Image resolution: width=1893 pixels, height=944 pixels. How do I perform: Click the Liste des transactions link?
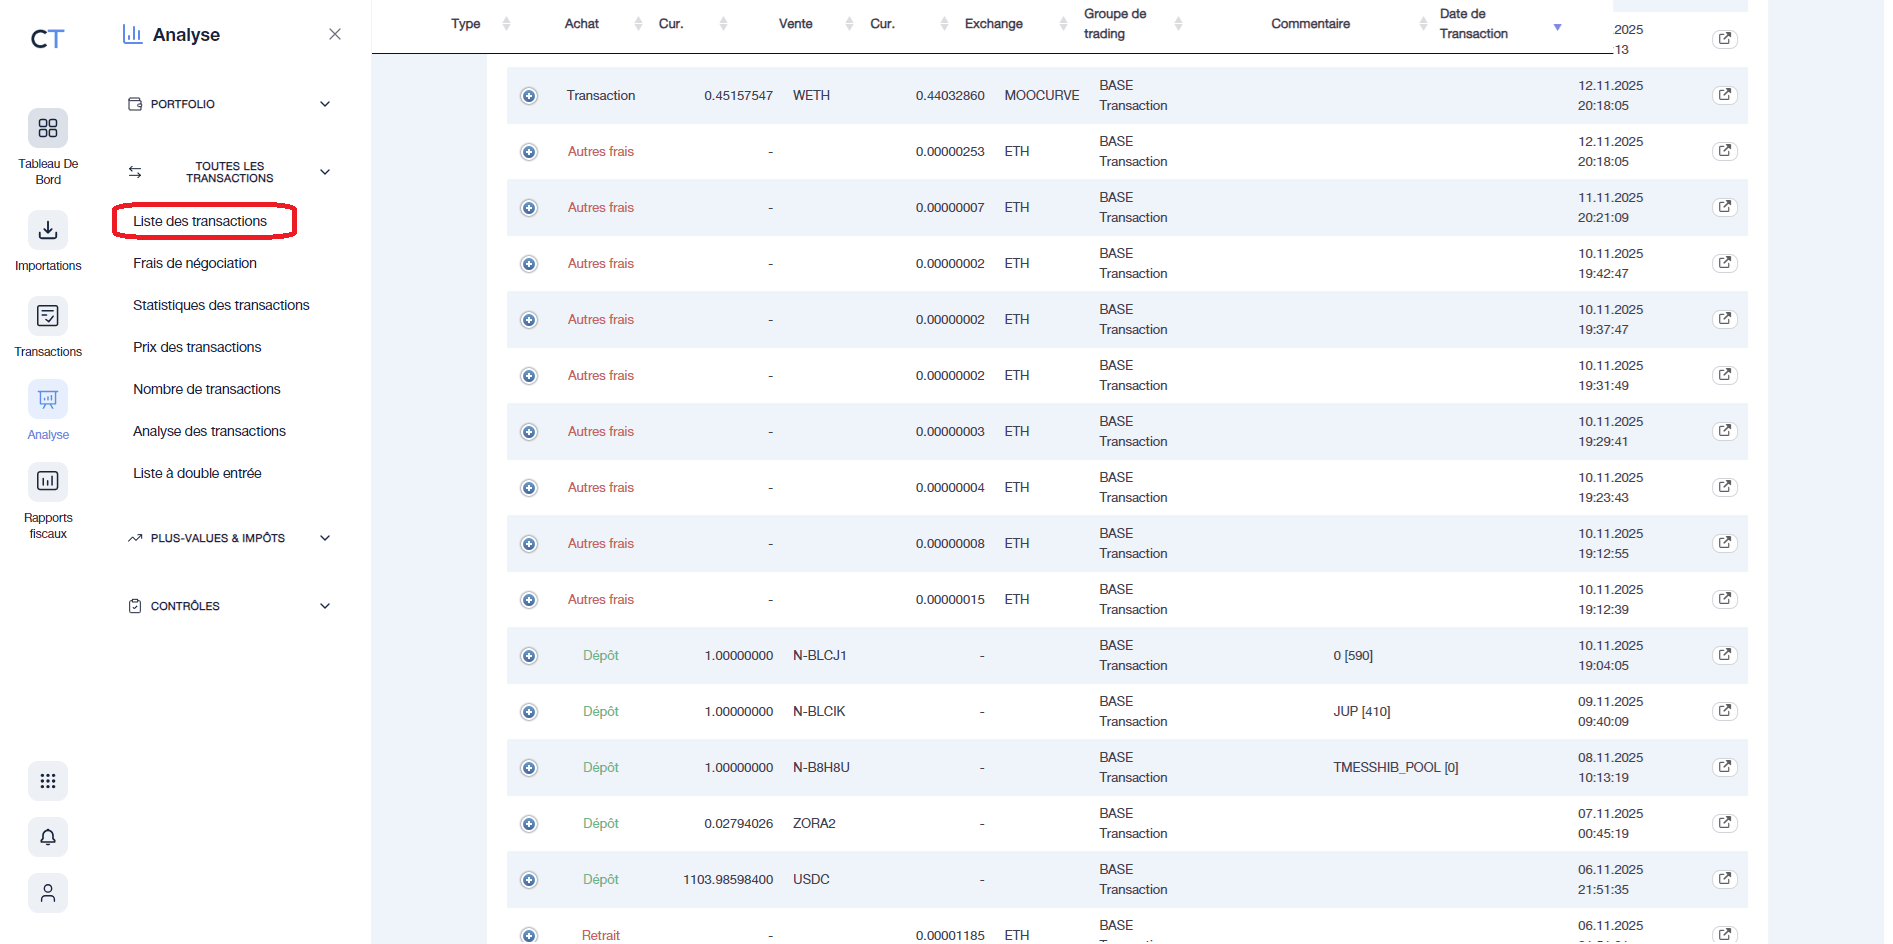(200, 220)
